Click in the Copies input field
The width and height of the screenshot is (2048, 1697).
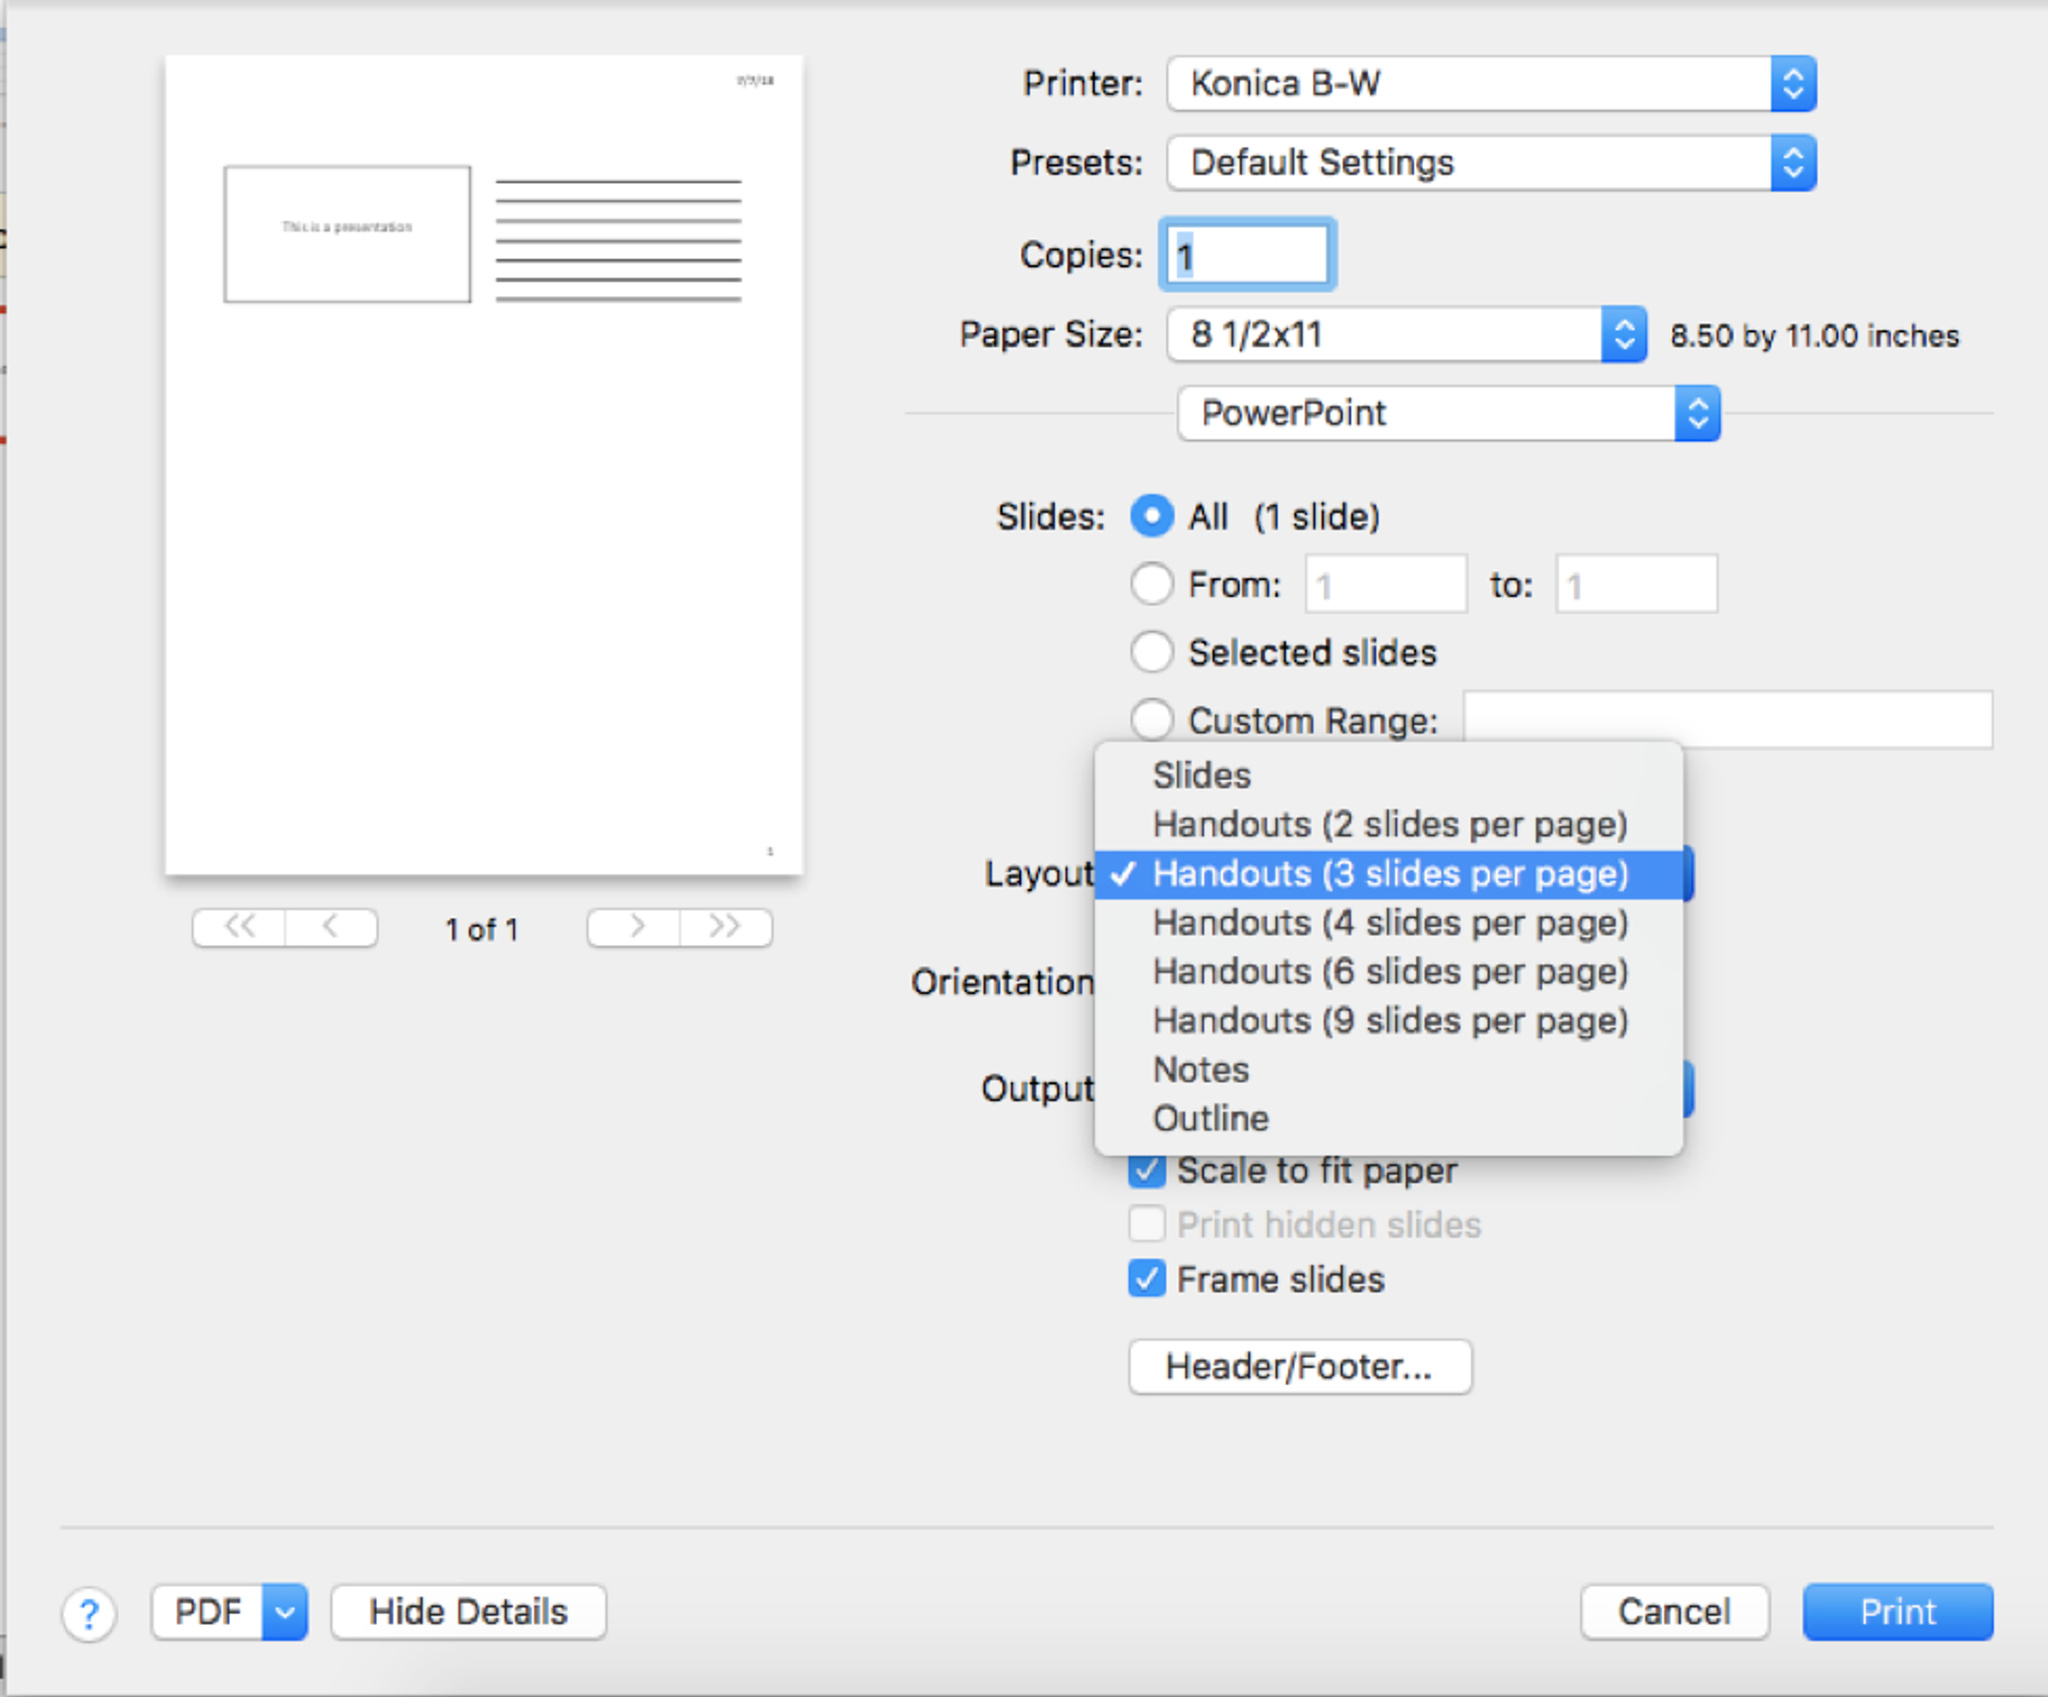(x=1247, y=255)
